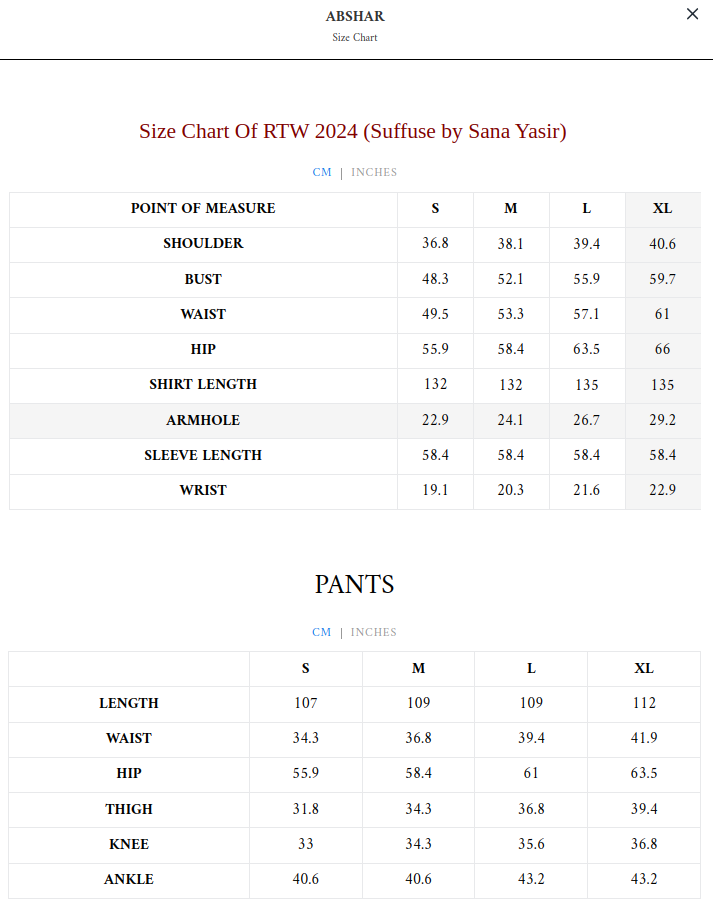The image size is (713, 913).
Task: Click the PANTS section heading
Action: point(355,585)
